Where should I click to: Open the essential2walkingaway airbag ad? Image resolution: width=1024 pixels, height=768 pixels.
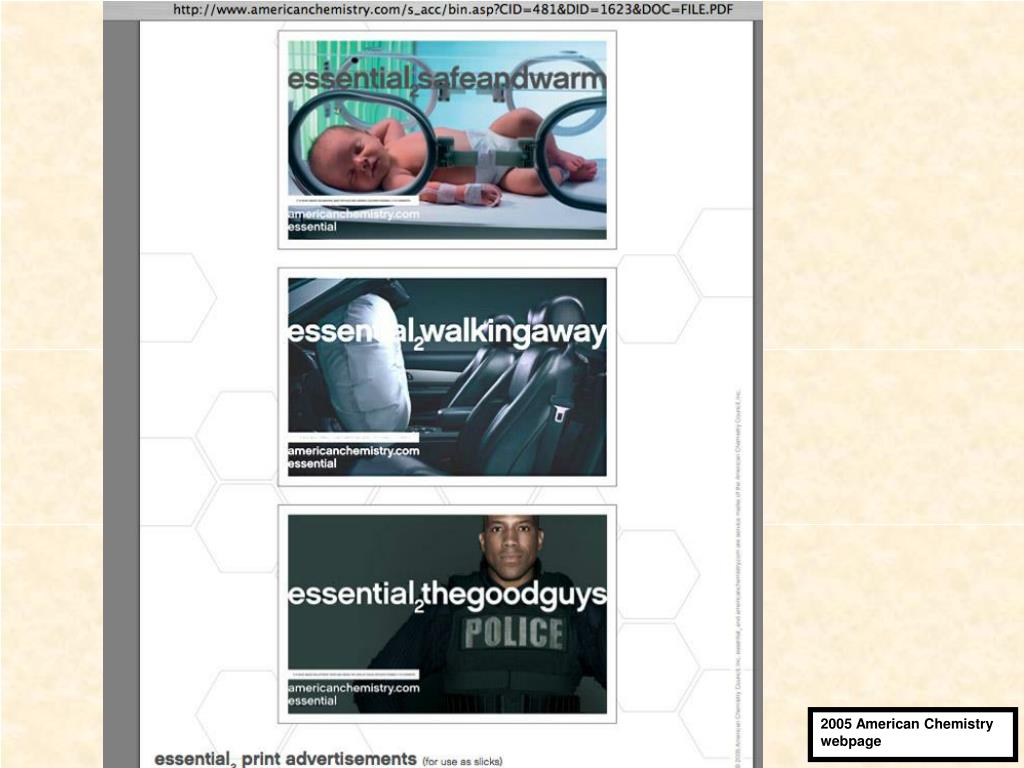pyautogui.click(x=447, y=377)
